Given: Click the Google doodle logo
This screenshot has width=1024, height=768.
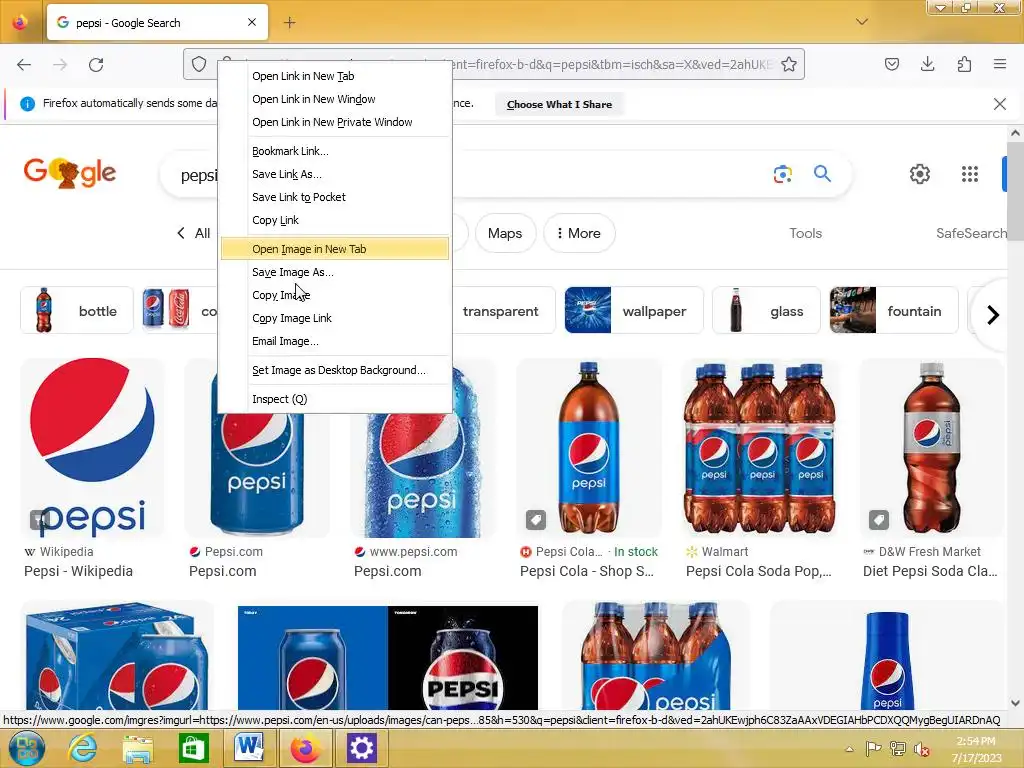Looking at the screenshot, I should tap(70, 172).
